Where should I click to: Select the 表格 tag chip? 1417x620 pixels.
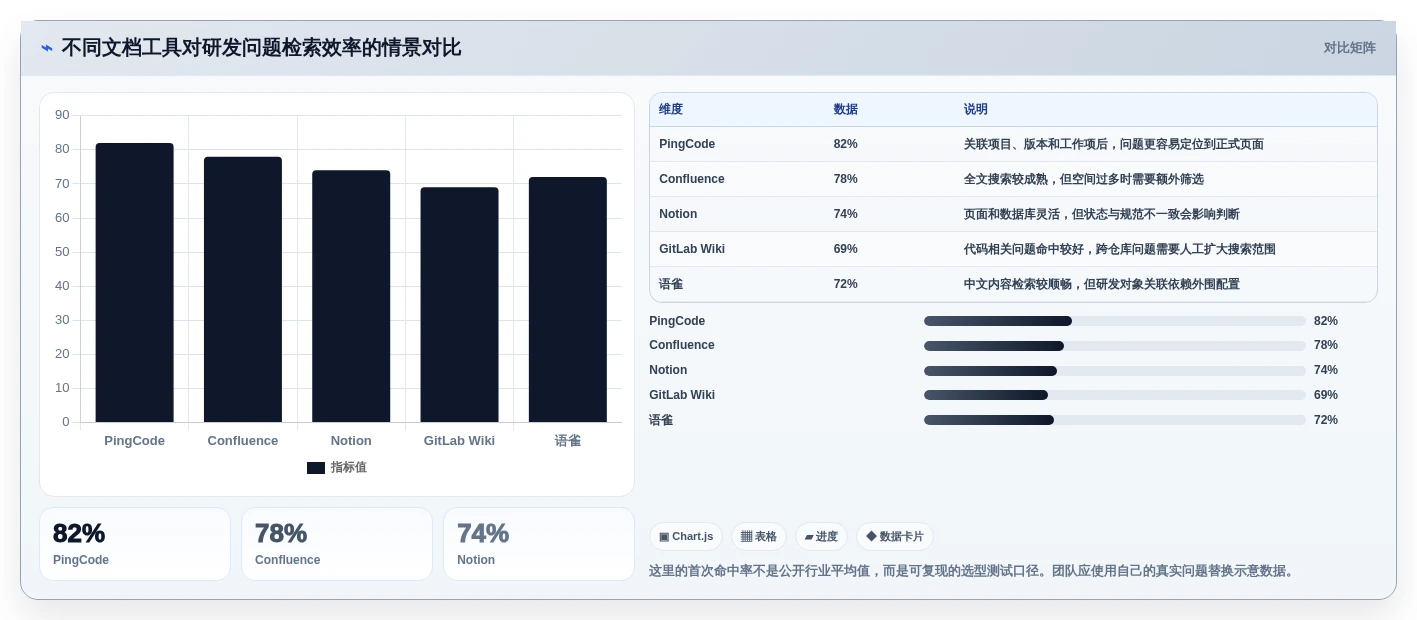pos(759,537)
